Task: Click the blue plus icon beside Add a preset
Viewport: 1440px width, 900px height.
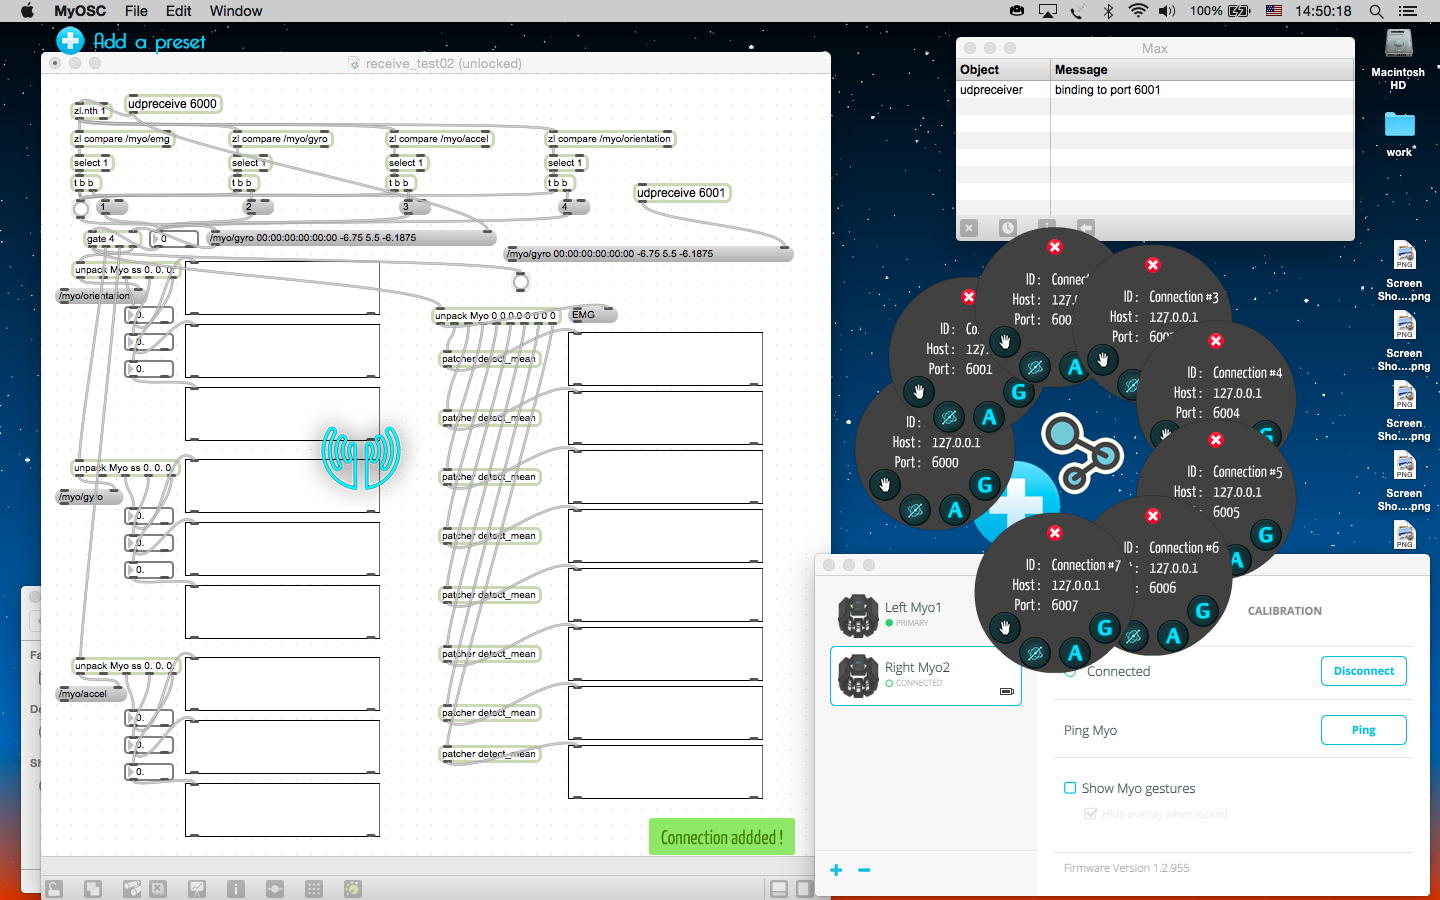Action: pos(70,40)
